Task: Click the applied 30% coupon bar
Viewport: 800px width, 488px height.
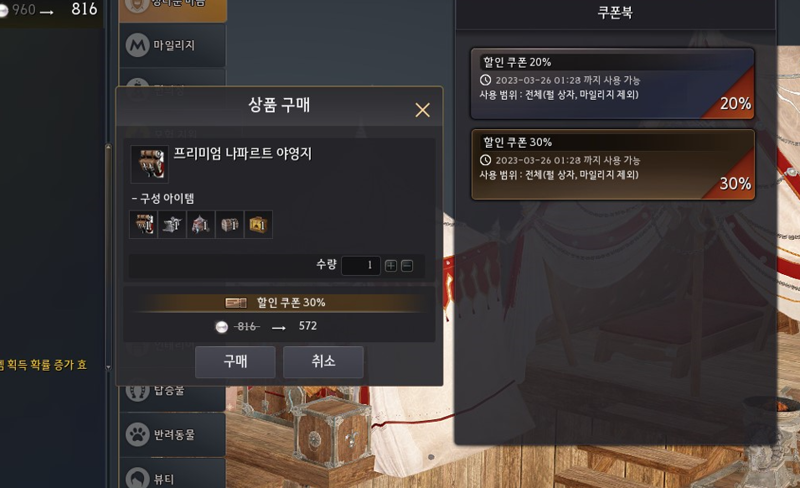Action: click(x=279, y=303)
